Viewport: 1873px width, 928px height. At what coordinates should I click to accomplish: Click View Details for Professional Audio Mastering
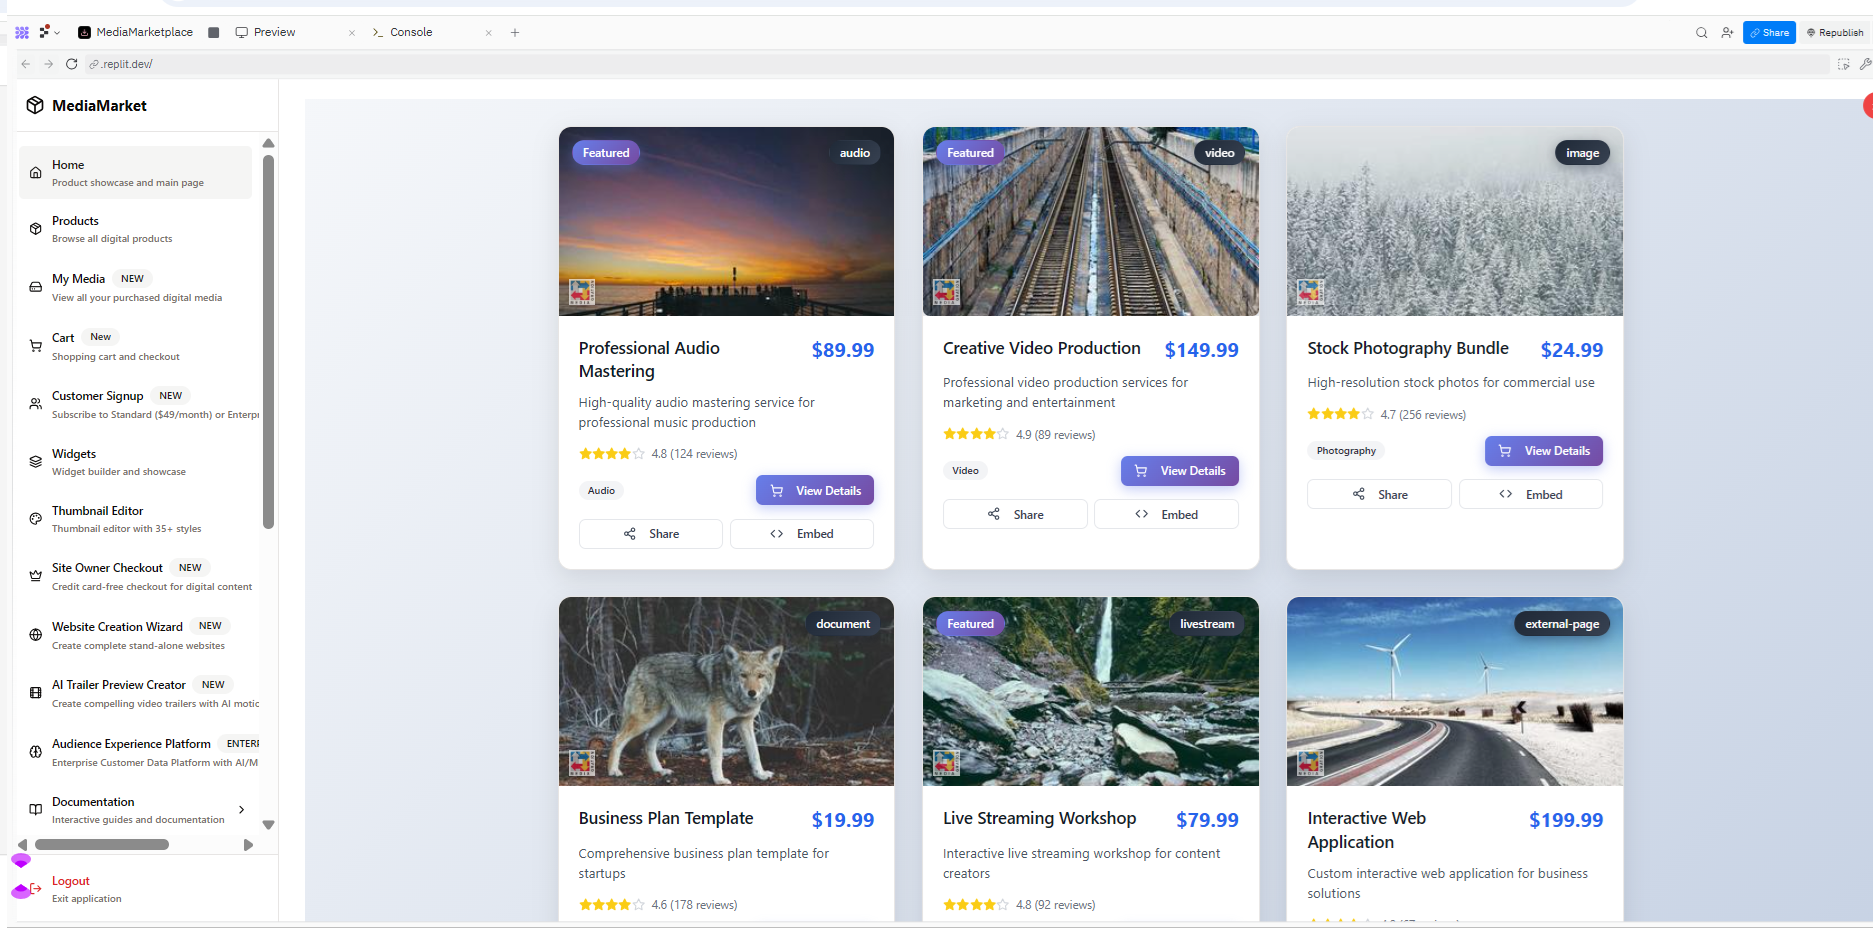click(x=814, y=491)
